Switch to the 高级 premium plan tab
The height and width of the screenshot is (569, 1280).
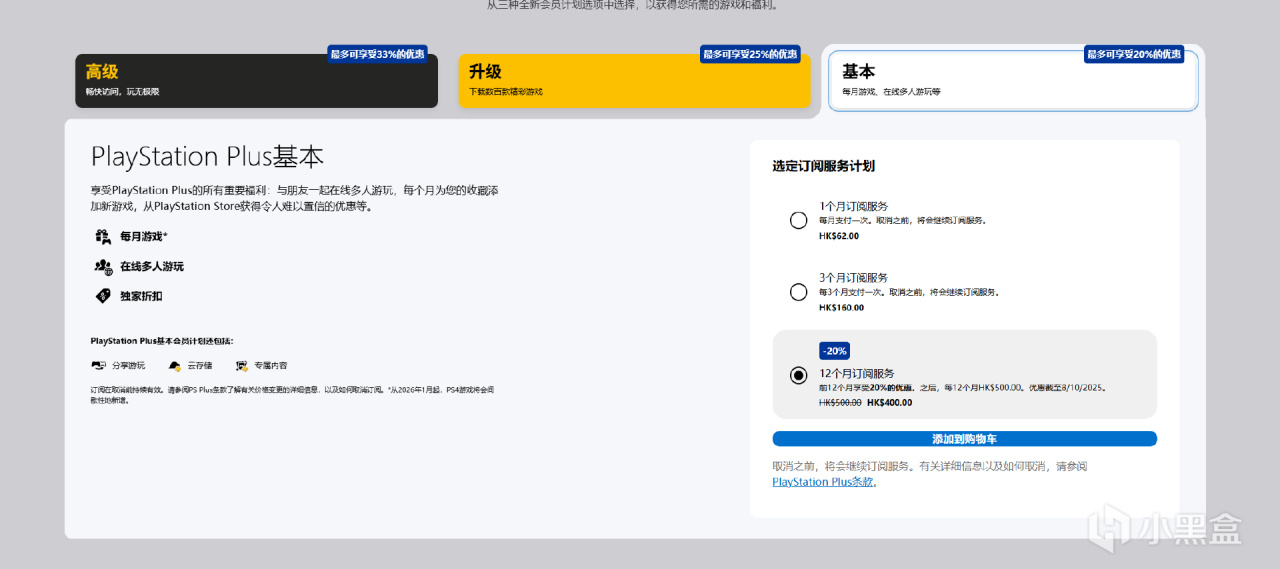[256, 81]
